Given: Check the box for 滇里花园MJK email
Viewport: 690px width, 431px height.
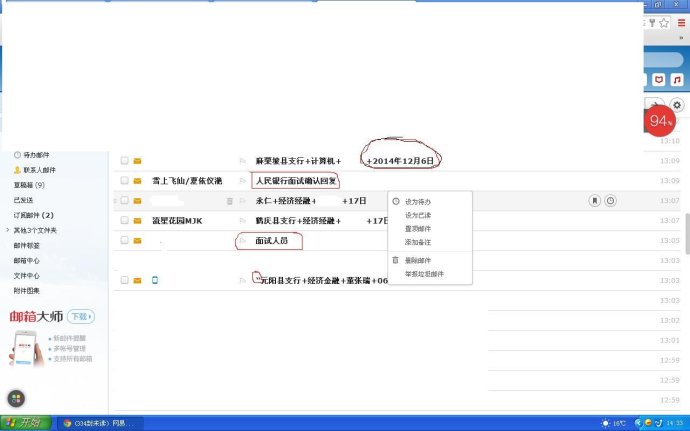Looking at the screenshot, I should point(125,220).
